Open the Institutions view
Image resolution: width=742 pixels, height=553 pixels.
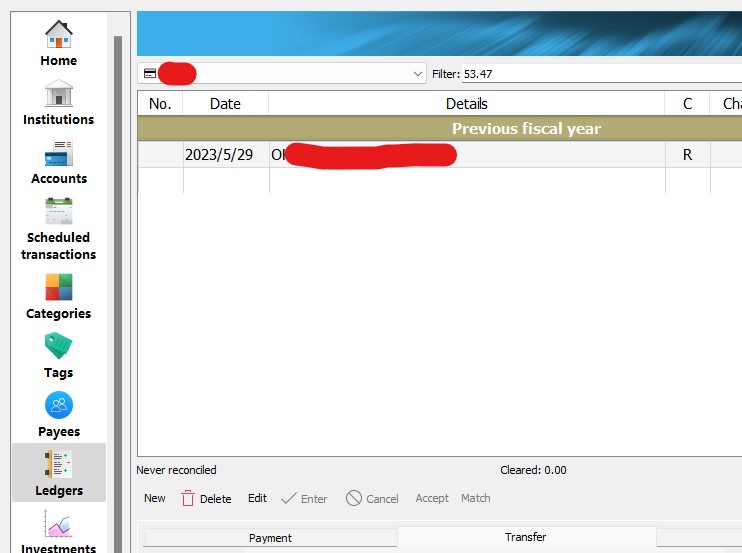(59, 102)
